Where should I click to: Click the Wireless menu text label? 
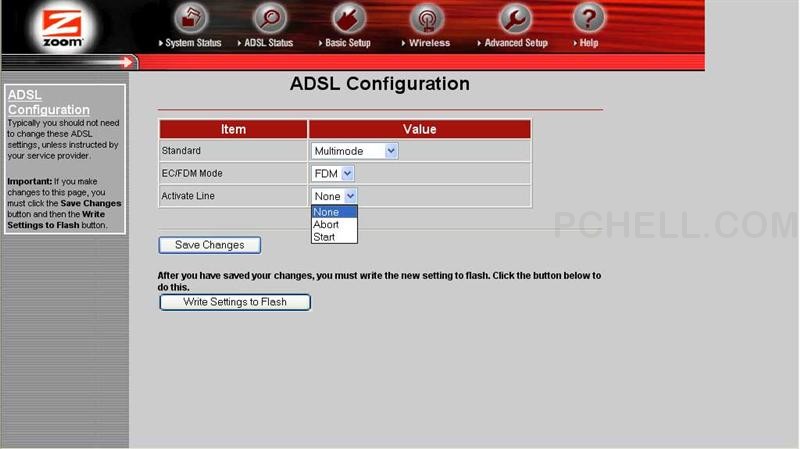point(429,43)
